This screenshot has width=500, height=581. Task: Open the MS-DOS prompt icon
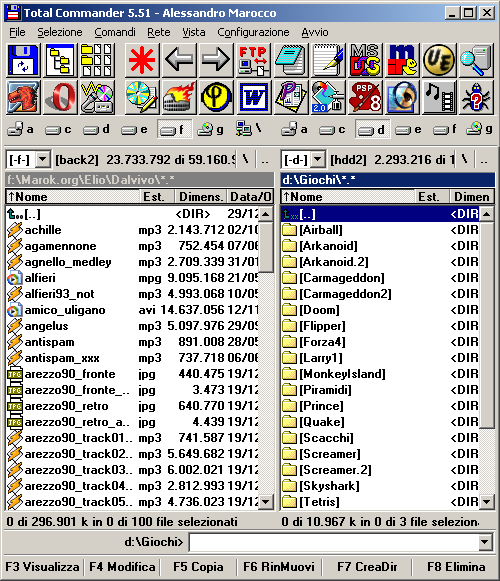(365, 60)
